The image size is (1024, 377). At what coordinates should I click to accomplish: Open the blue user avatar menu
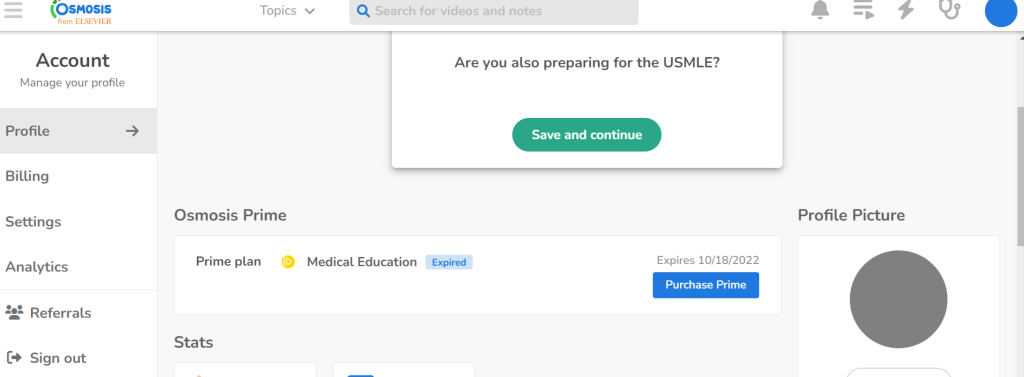1000,11
